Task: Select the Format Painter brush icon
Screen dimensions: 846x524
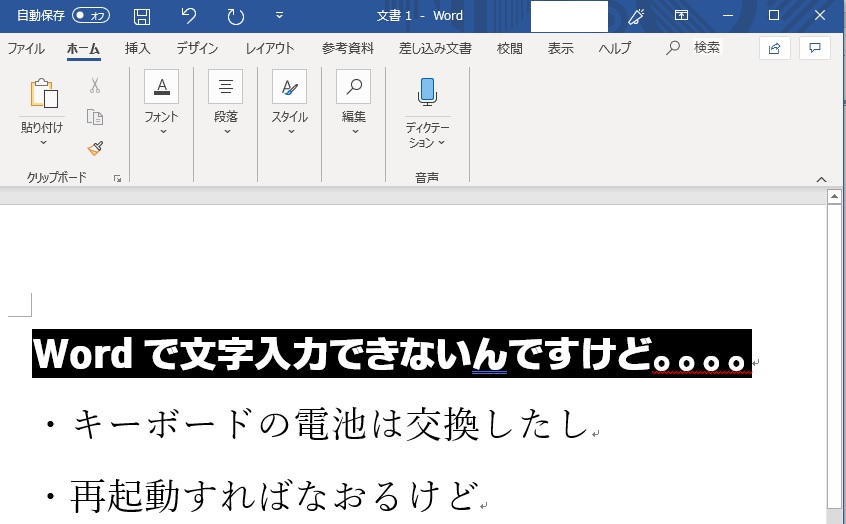Action: pos(95,148)
